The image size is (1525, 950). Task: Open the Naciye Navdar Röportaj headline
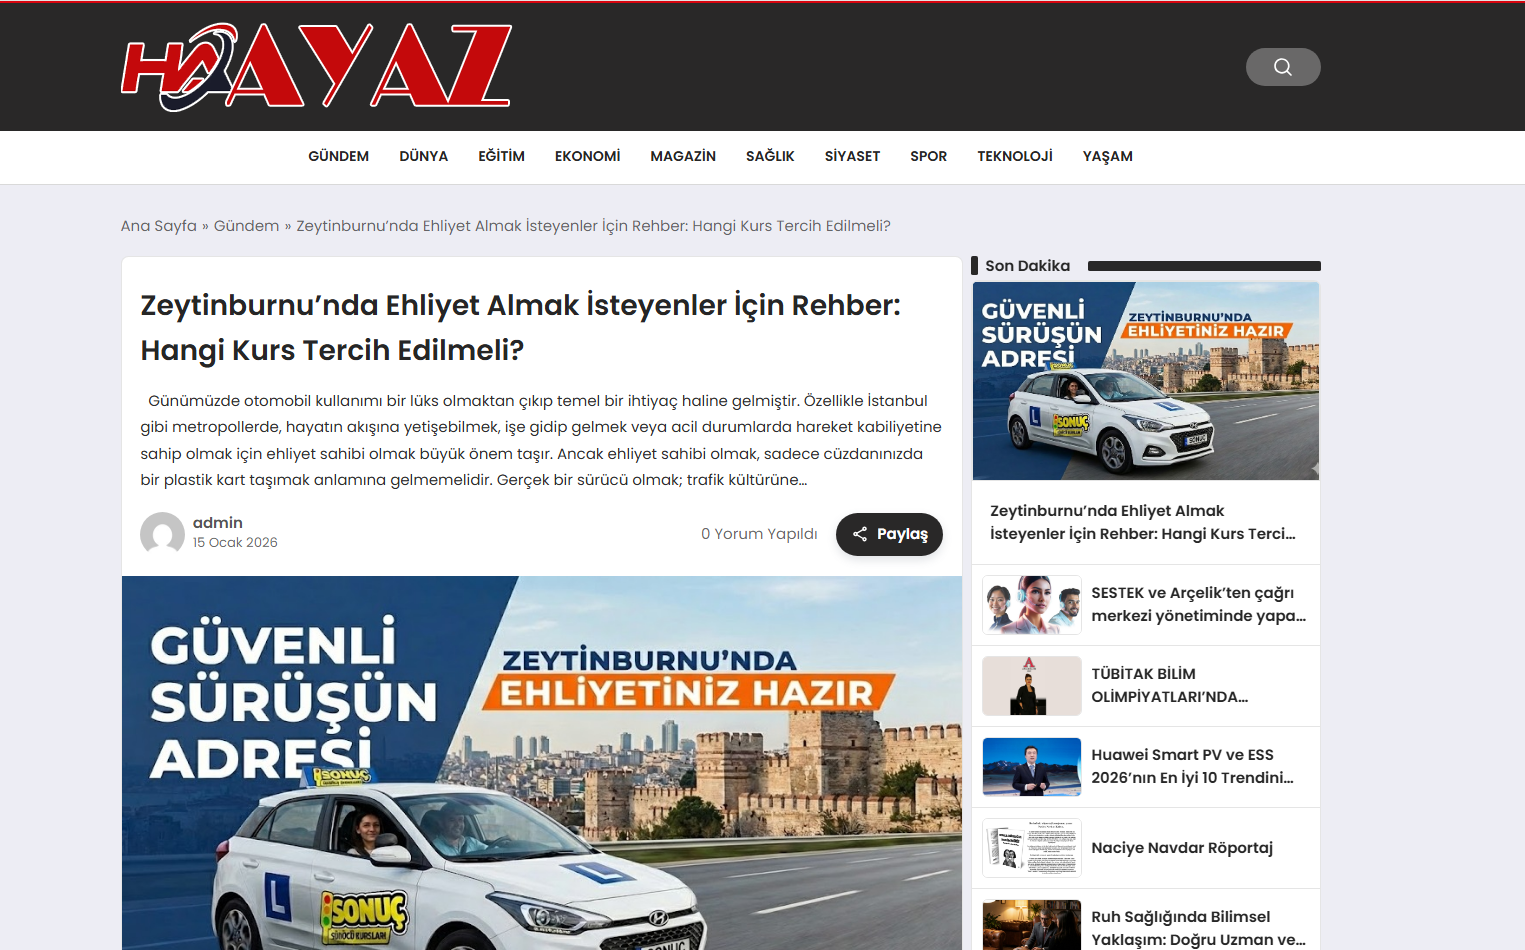[1181, 848]
